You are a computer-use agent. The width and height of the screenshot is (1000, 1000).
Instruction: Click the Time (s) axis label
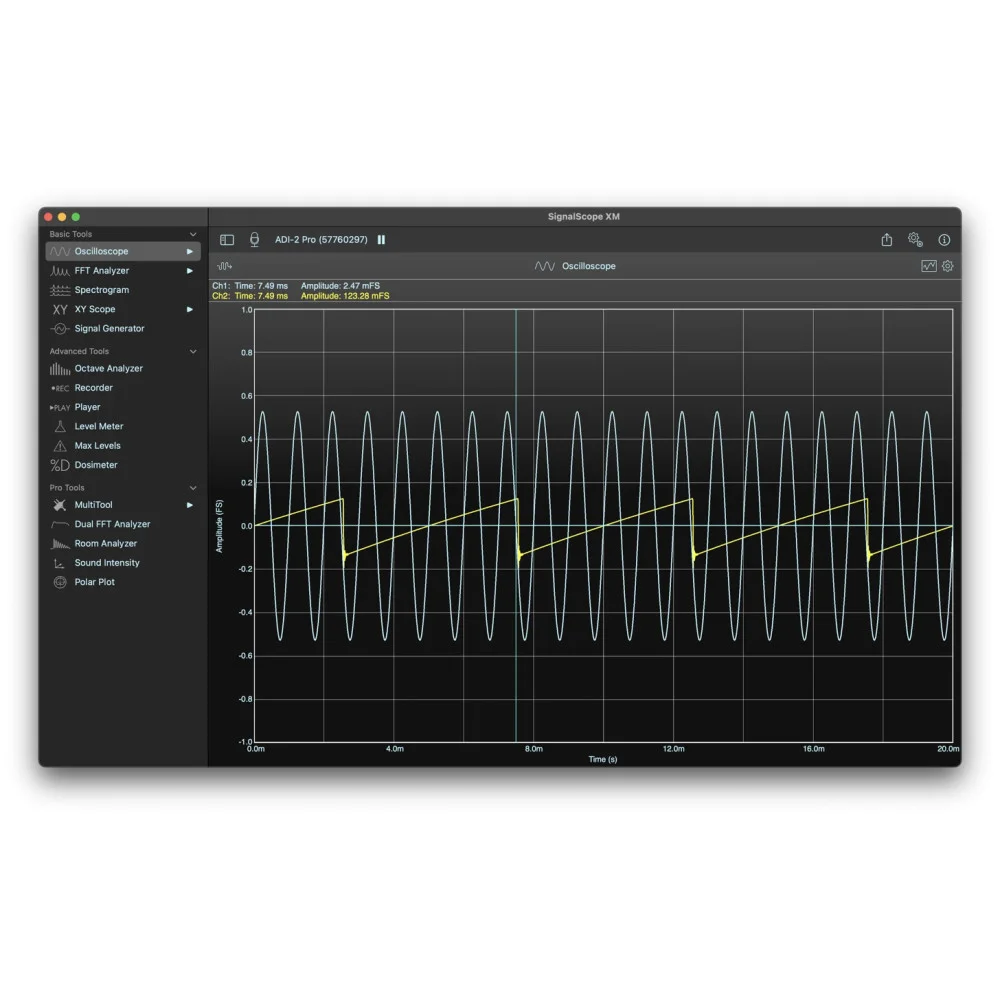tap(603, 760)
